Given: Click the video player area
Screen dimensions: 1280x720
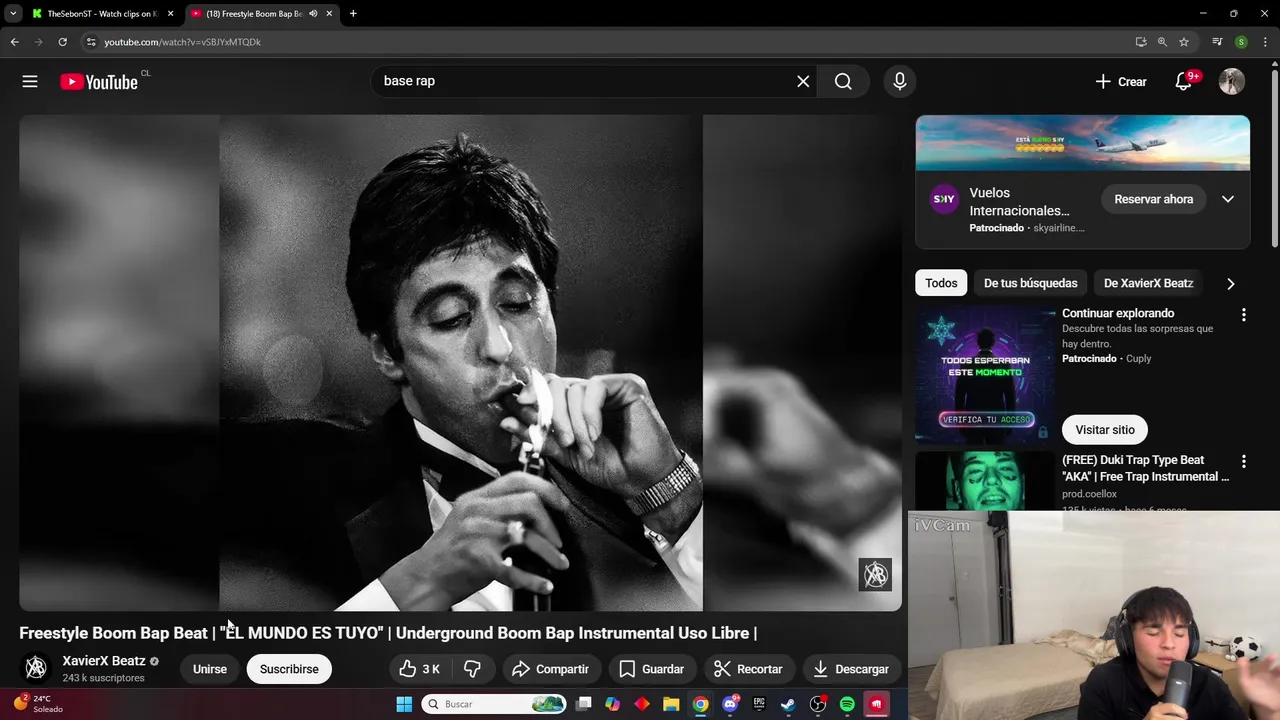Looking at the screenshot, I should tap(460, 362).
